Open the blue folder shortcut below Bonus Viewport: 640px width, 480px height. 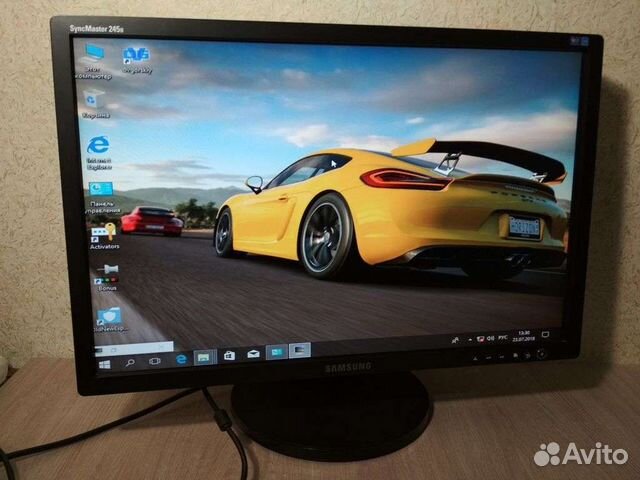coord(109,320)
